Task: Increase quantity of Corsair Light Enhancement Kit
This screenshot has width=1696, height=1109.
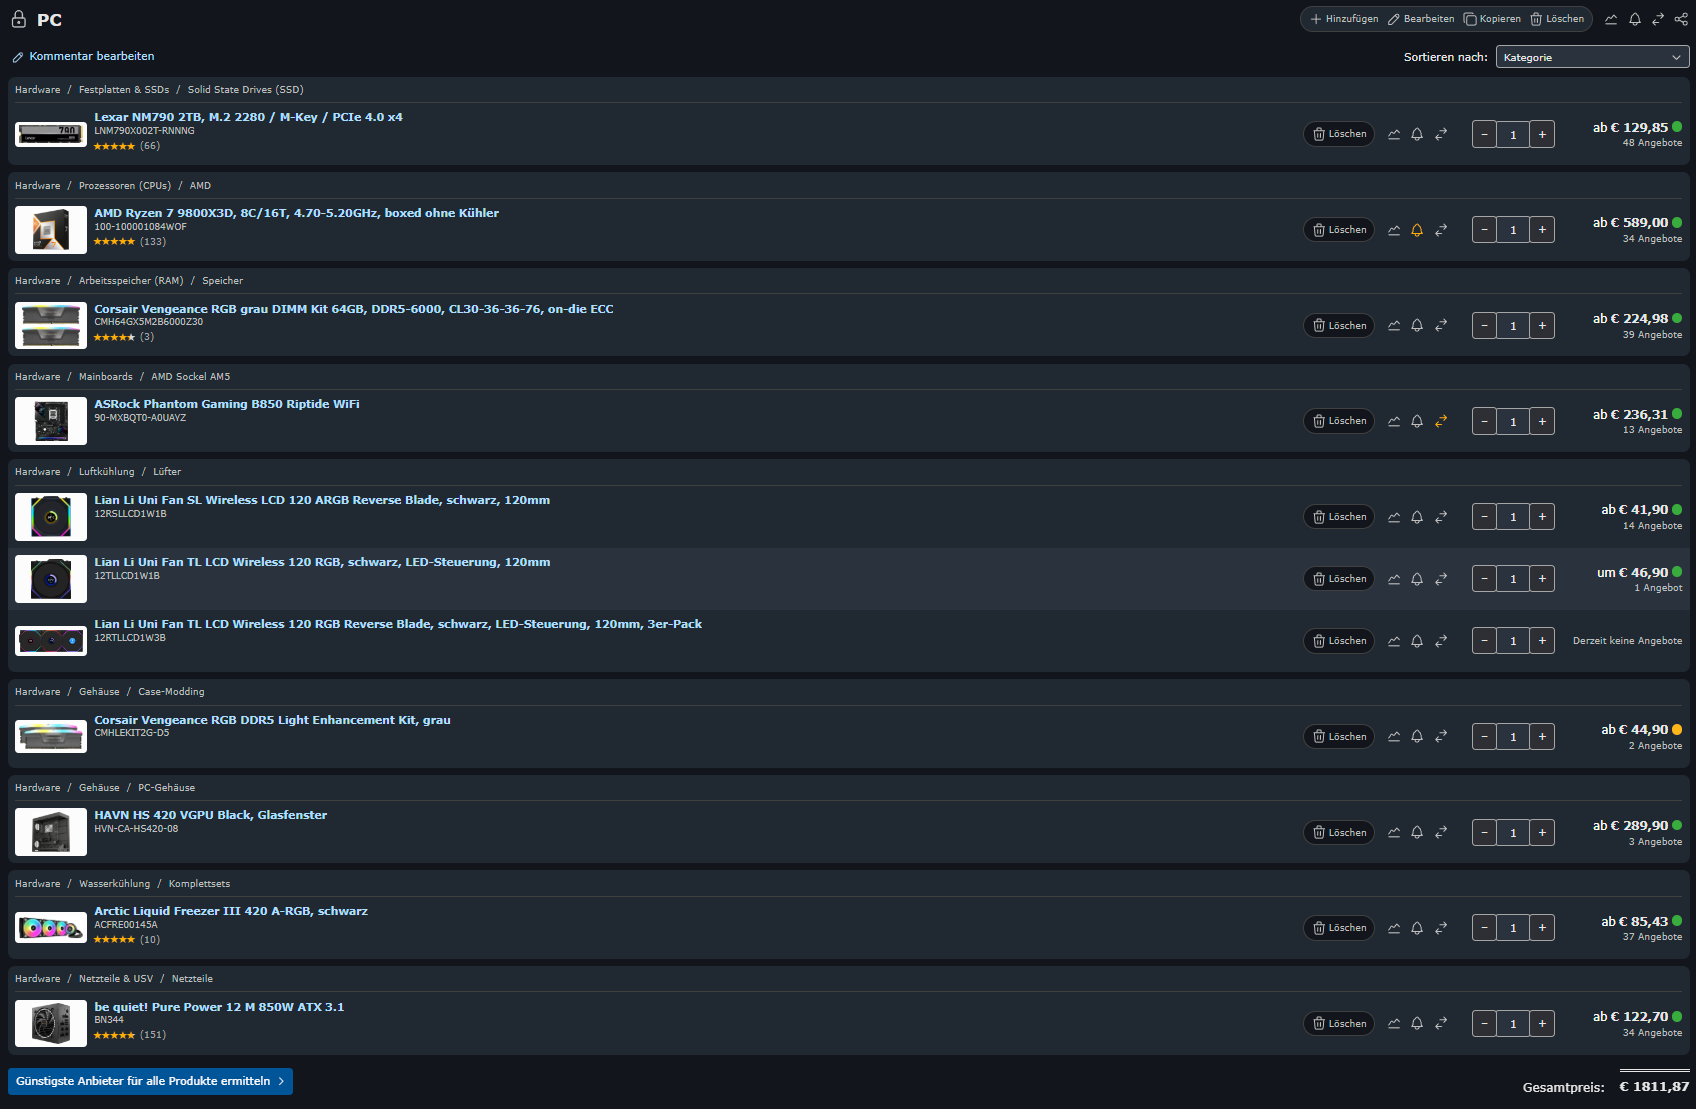Action: (x=1542, y=737)
